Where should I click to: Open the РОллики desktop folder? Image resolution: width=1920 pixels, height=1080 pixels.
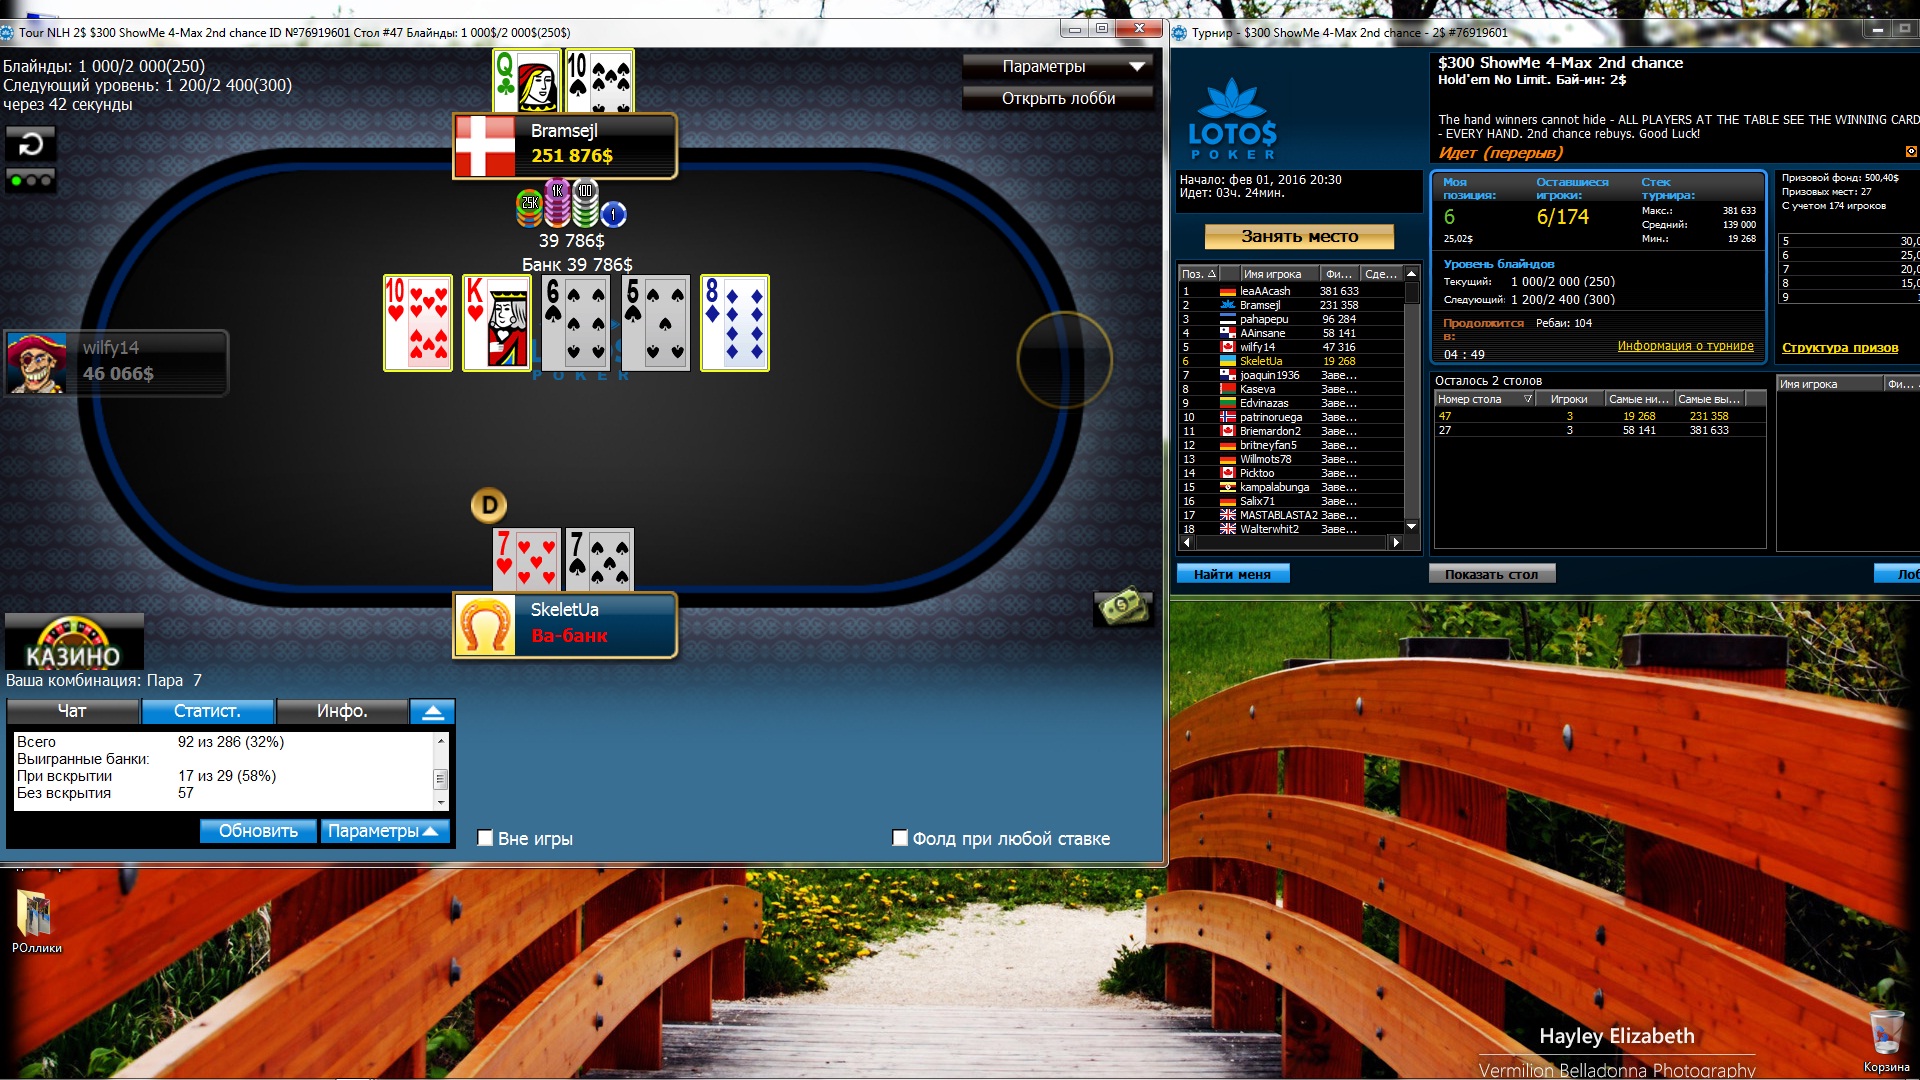click(x=36, y=920)
